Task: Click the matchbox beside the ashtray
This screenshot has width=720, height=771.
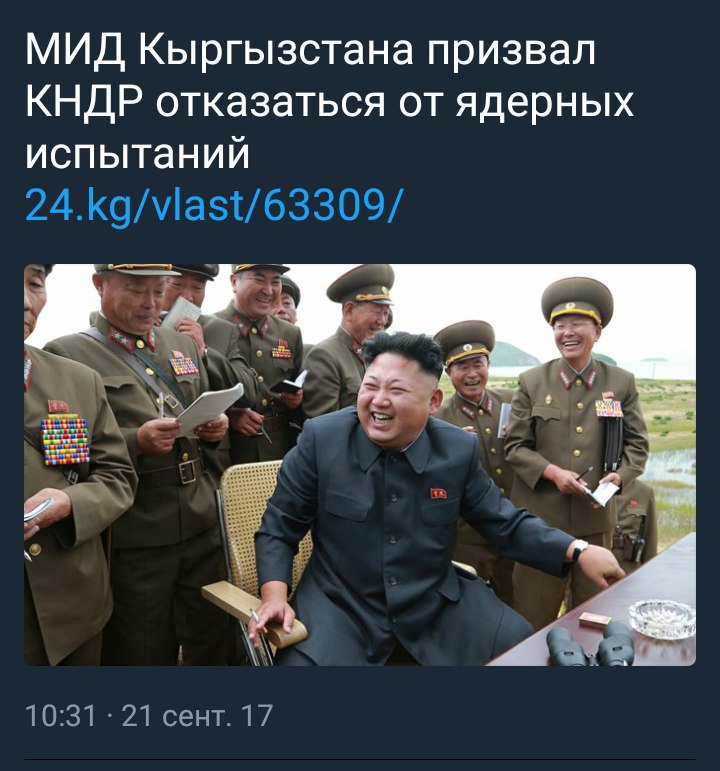Action: click(595, 620)
